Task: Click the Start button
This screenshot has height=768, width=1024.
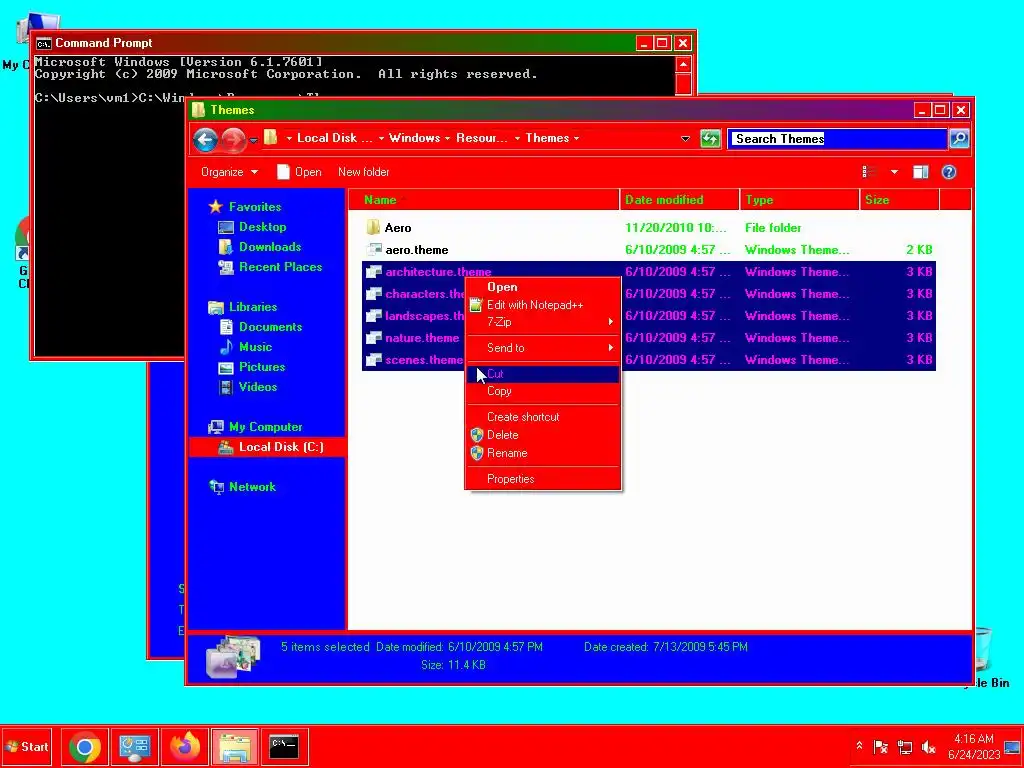Action: tap(27, 746)
